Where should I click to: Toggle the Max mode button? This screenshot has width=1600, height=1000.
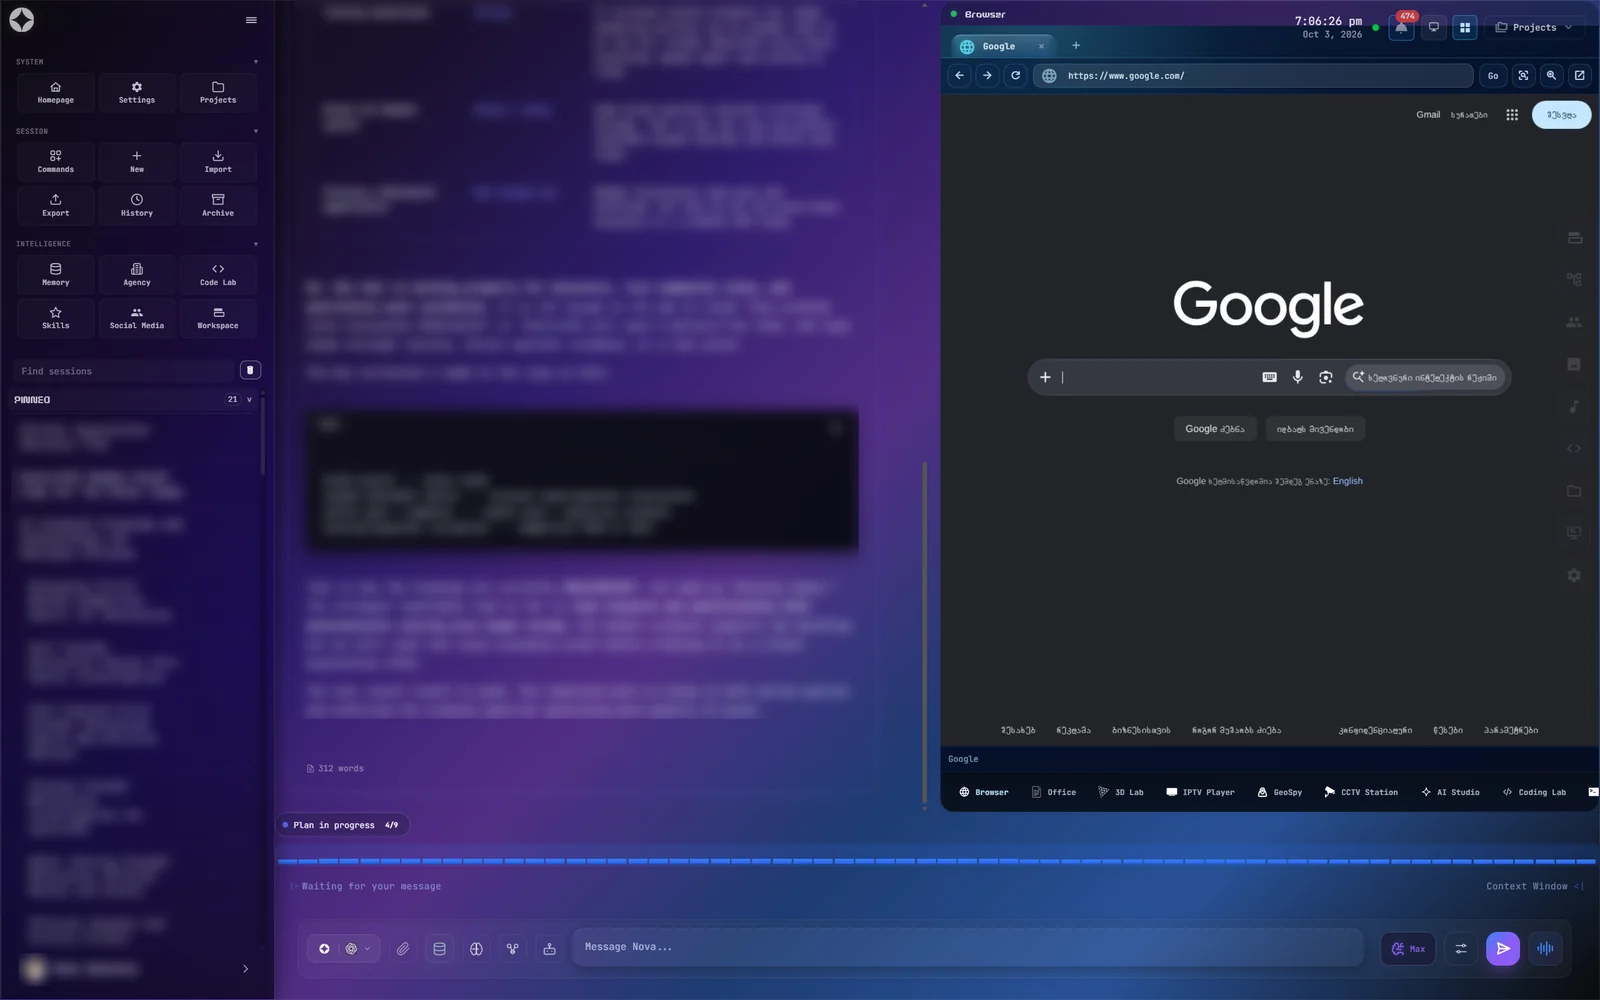[x=1408, y=948]
